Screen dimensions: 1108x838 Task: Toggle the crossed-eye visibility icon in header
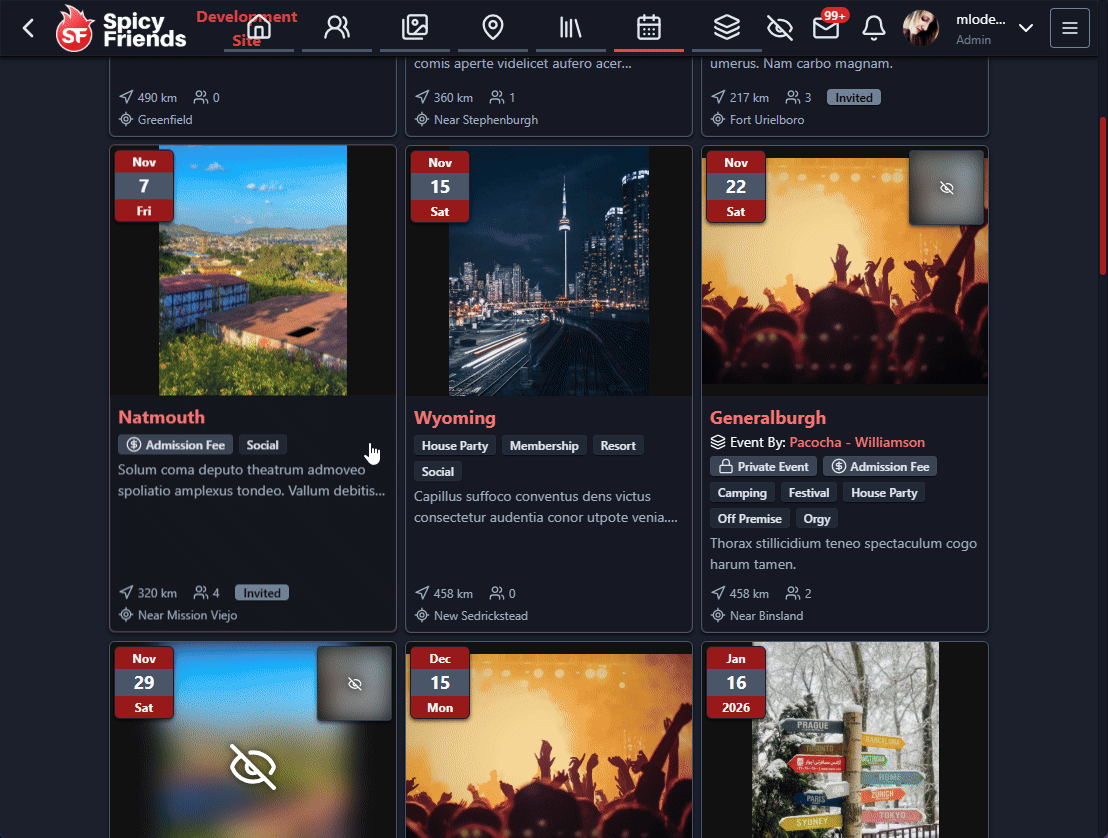click(x=779, y=28)
